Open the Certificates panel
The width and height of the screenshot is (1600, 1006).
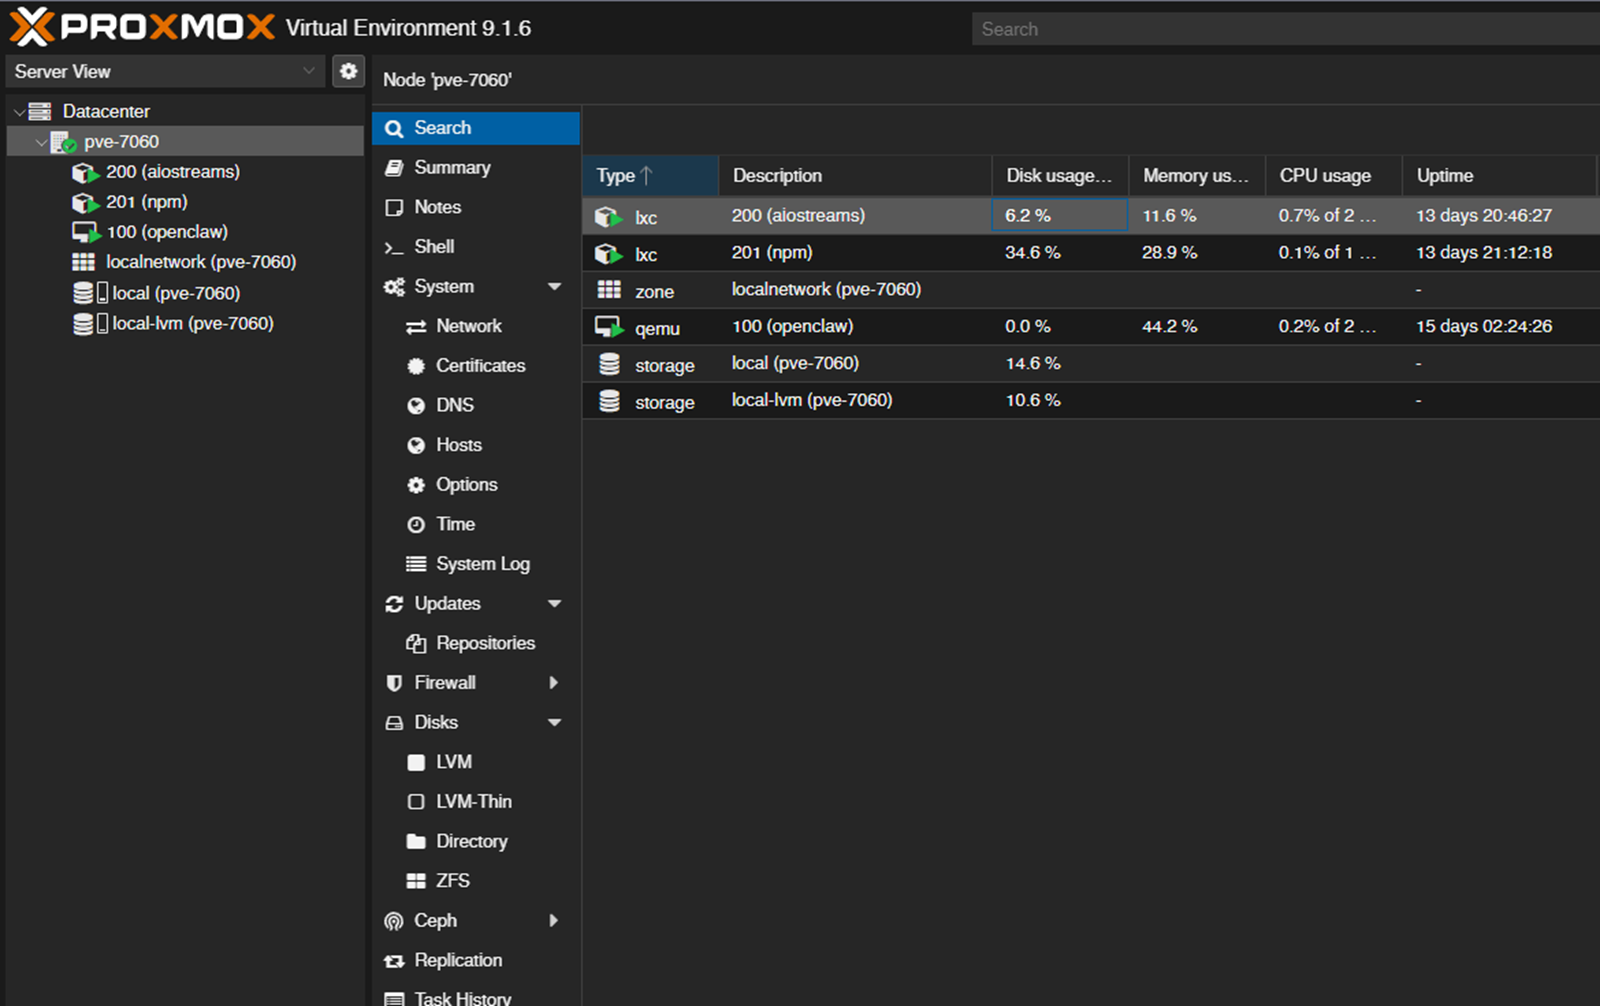click(x=418, y=366)
